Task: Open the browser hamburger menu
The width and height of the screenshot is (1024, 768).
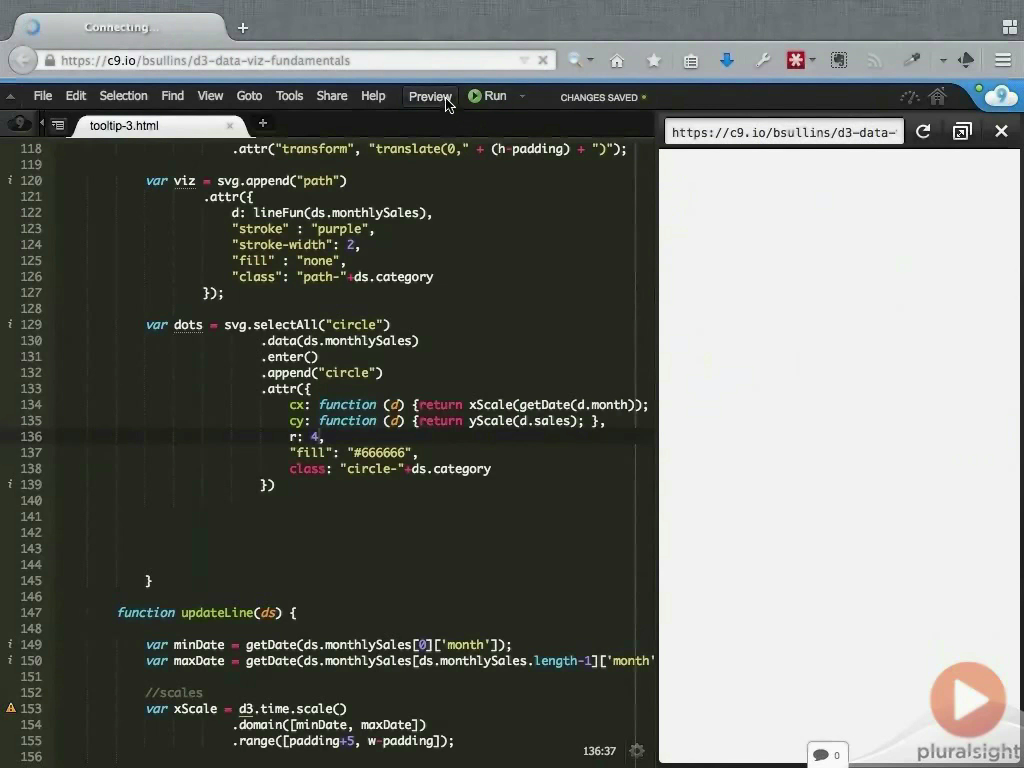Action: click(x=1002, y=61)
